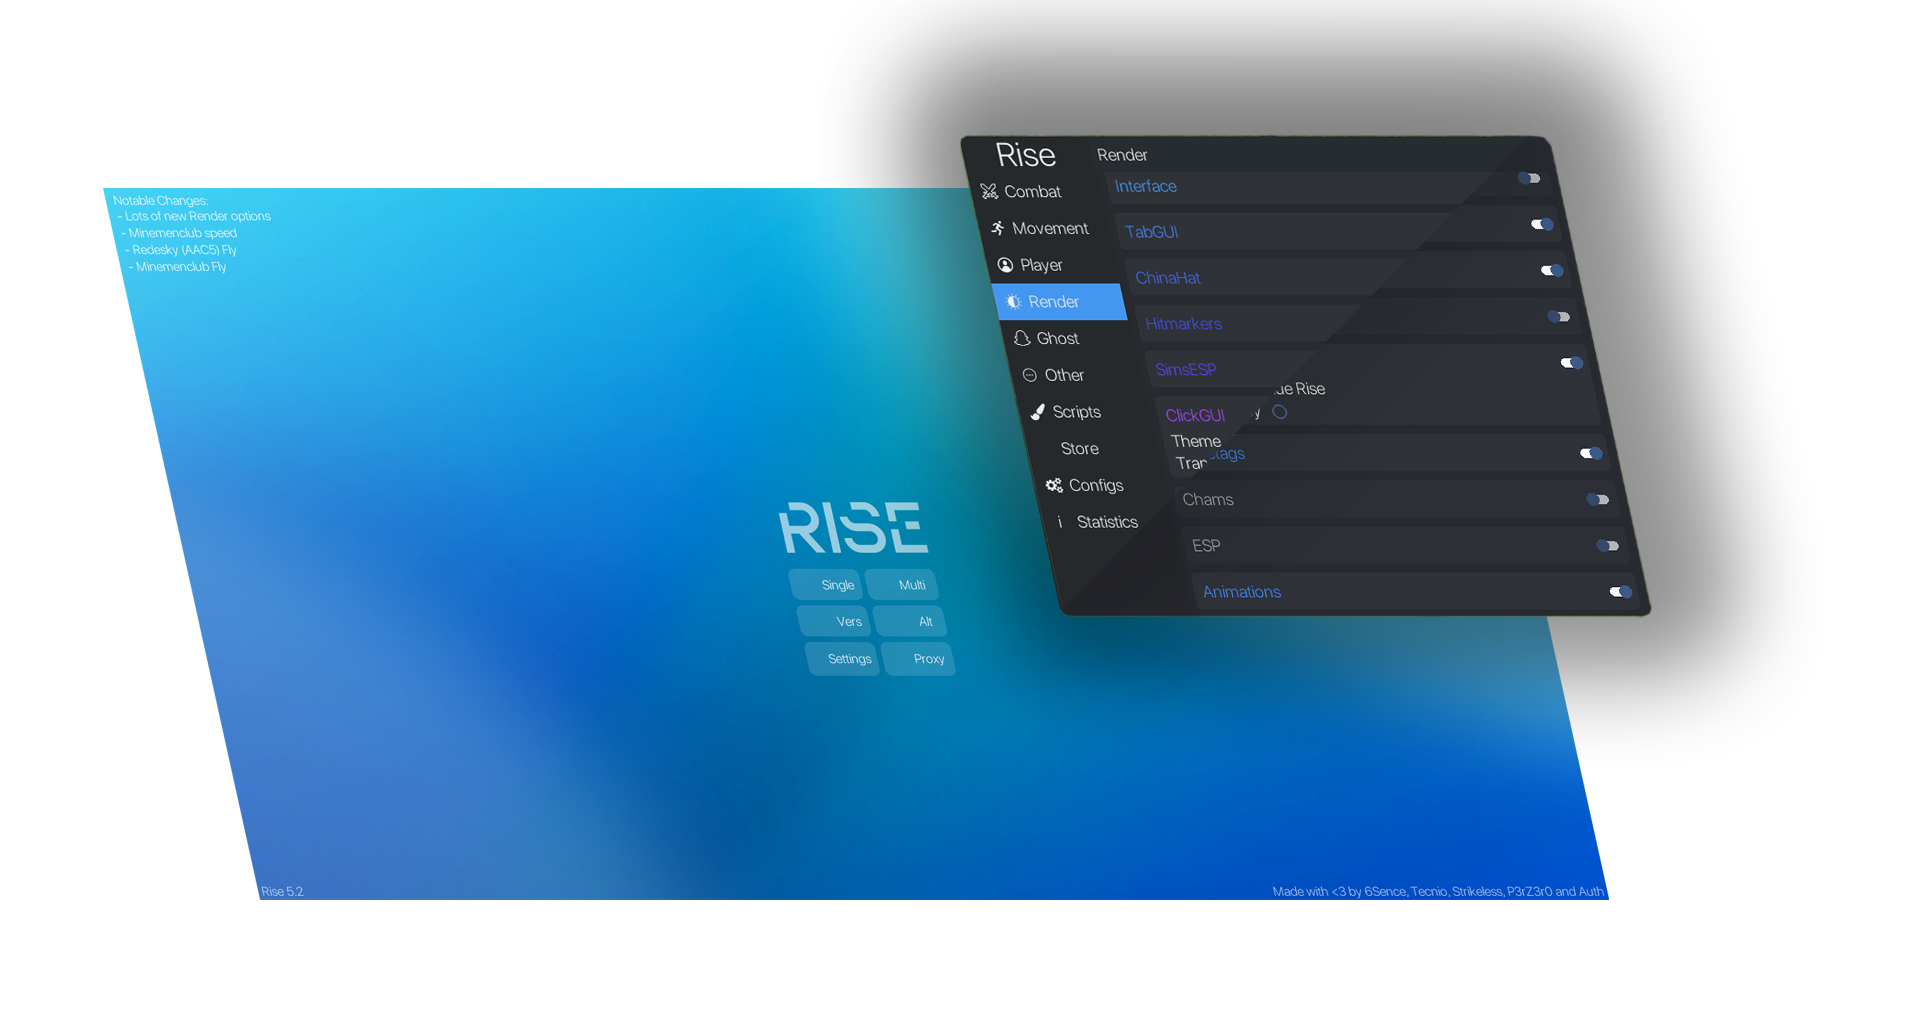The image size is (1918, 1013).
Task: Expand SimsESP module settings
Action: (1185, 369)
